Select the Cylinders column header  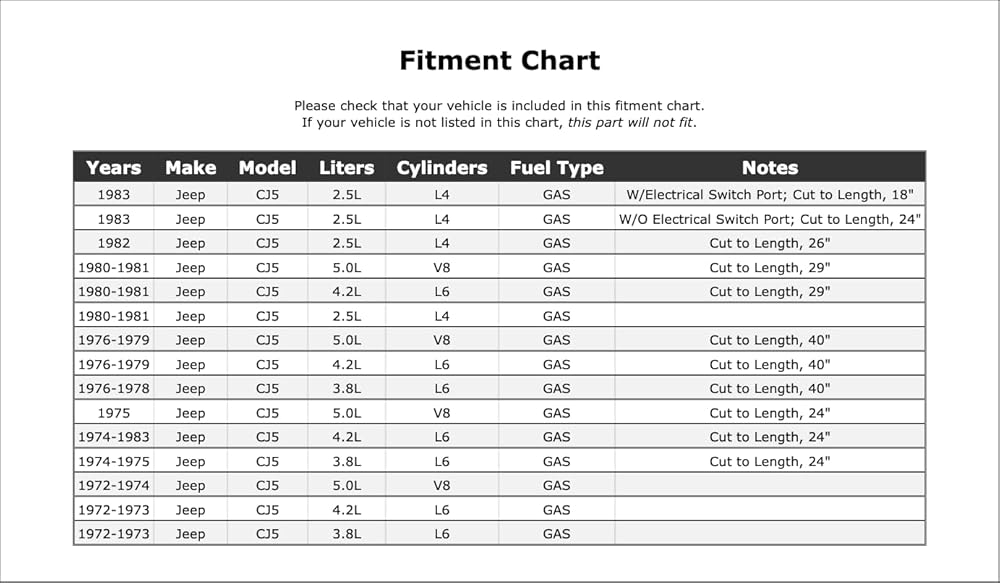click(x=442, y=168)
